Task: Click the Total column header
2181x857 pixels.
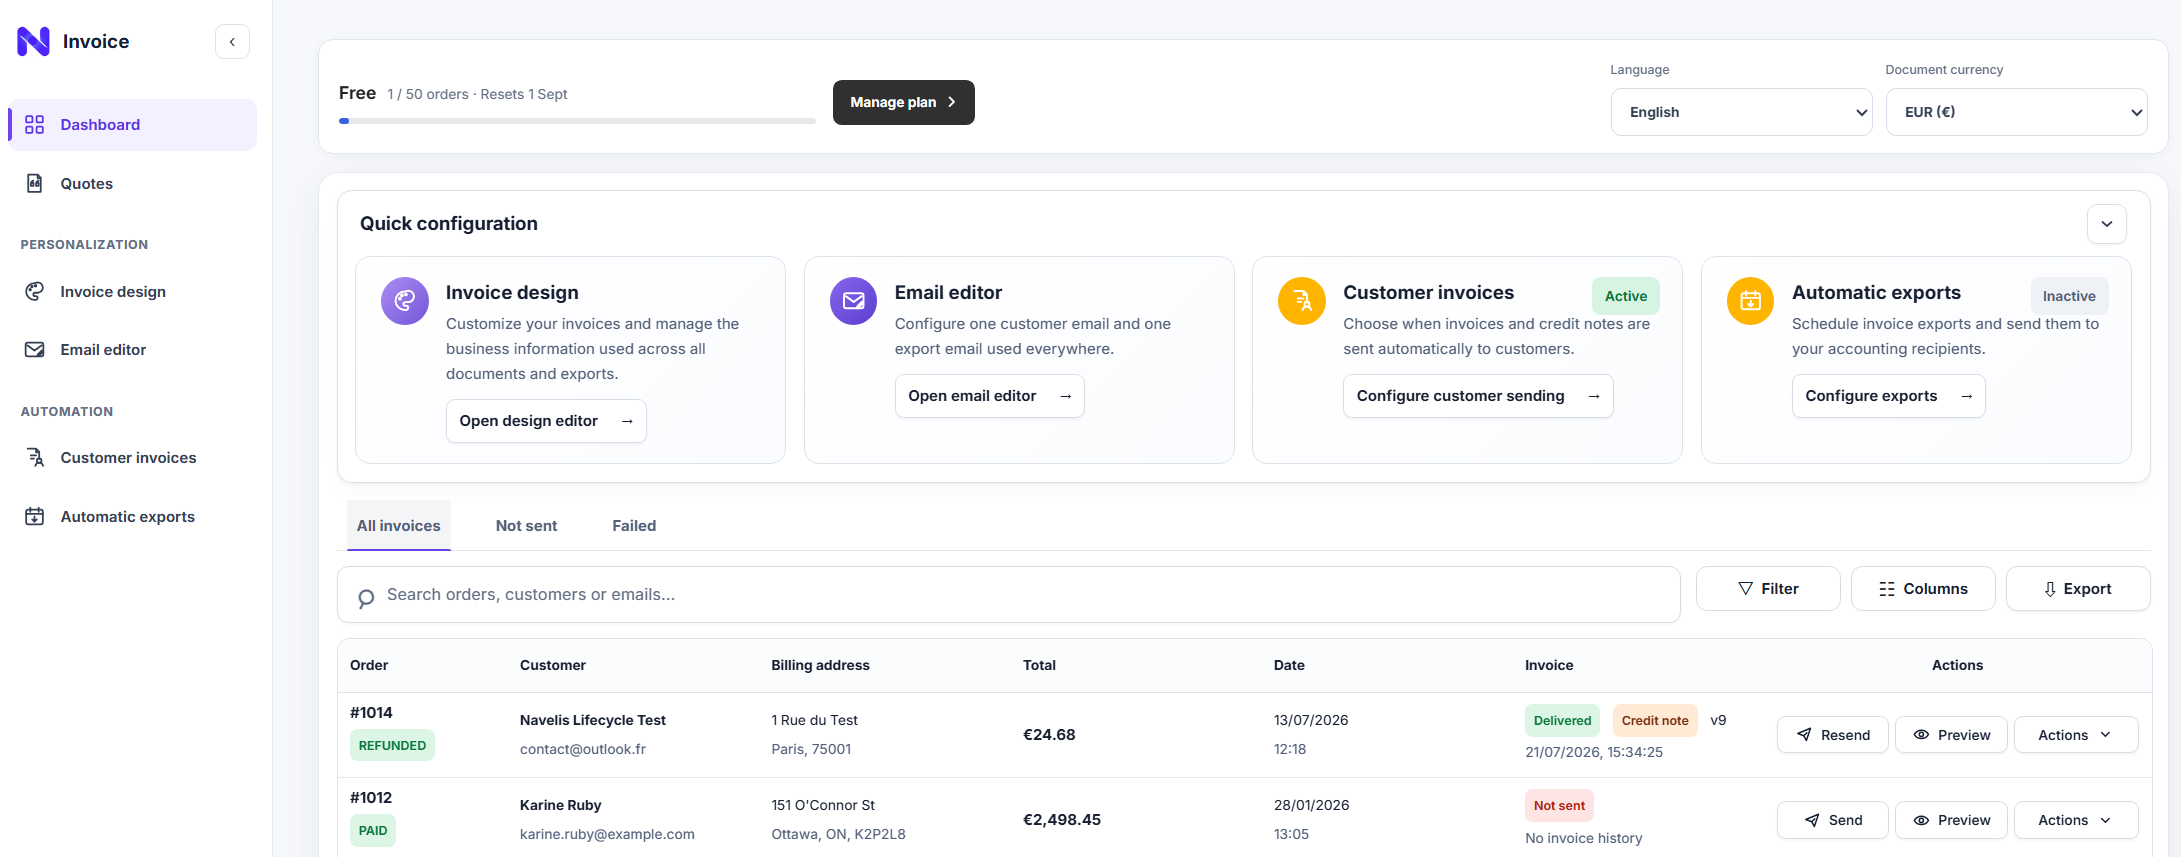Action: pos(1039,665)
